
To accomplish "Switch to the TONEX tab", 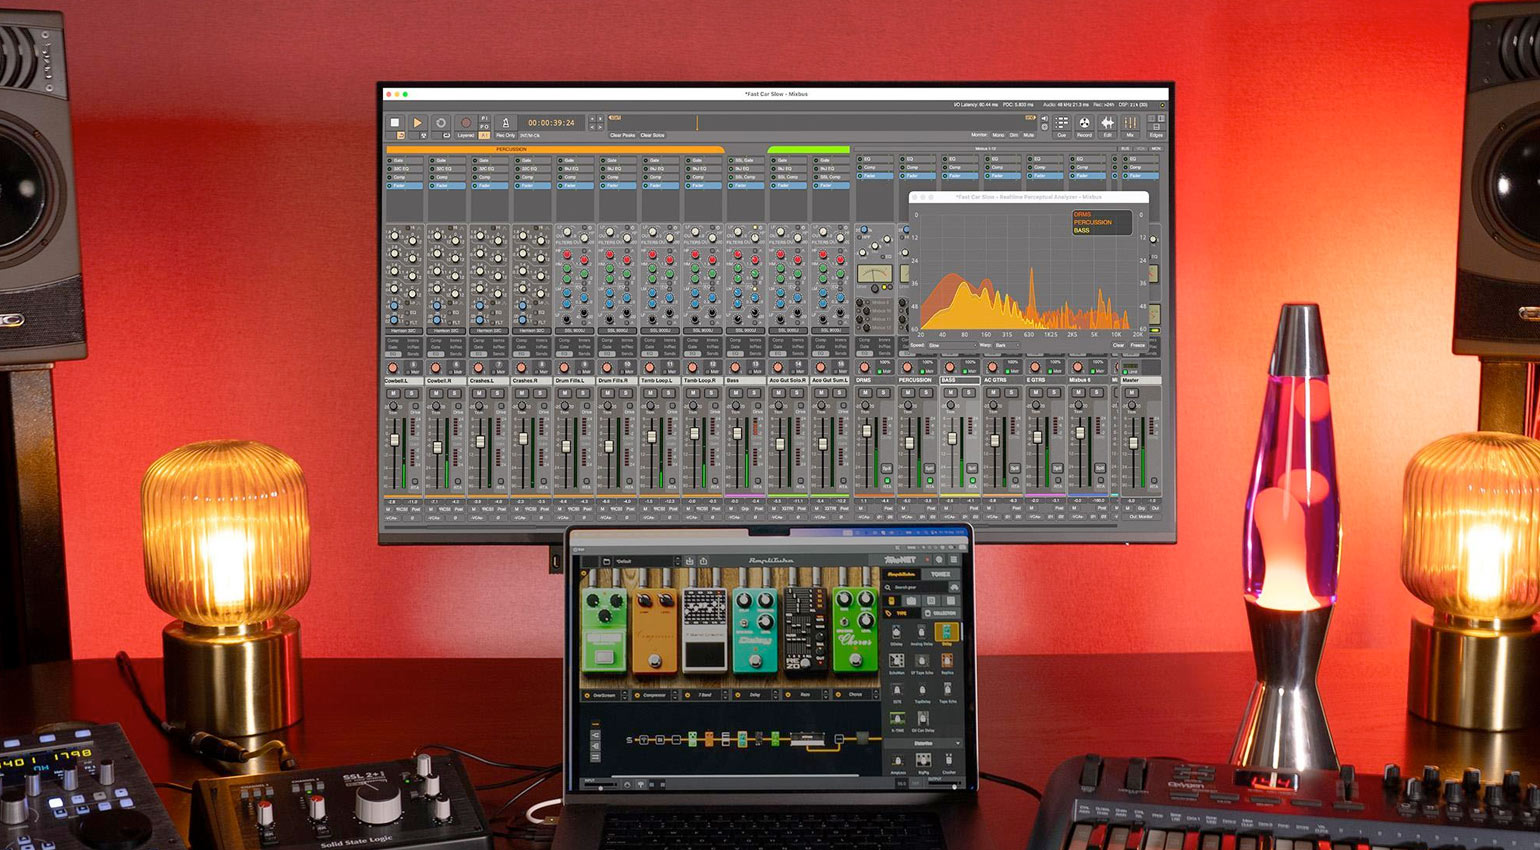I will pos(941,574).
